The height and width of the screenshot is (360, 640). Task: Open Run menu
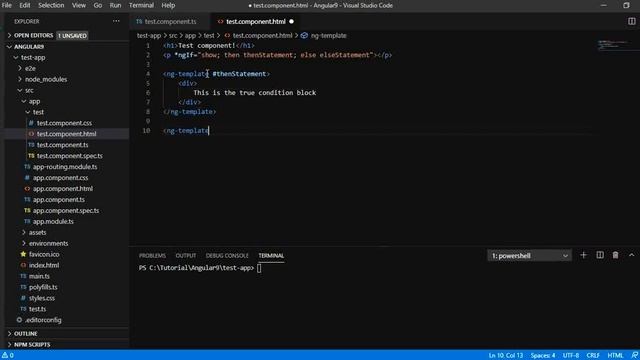click(115, 5)
